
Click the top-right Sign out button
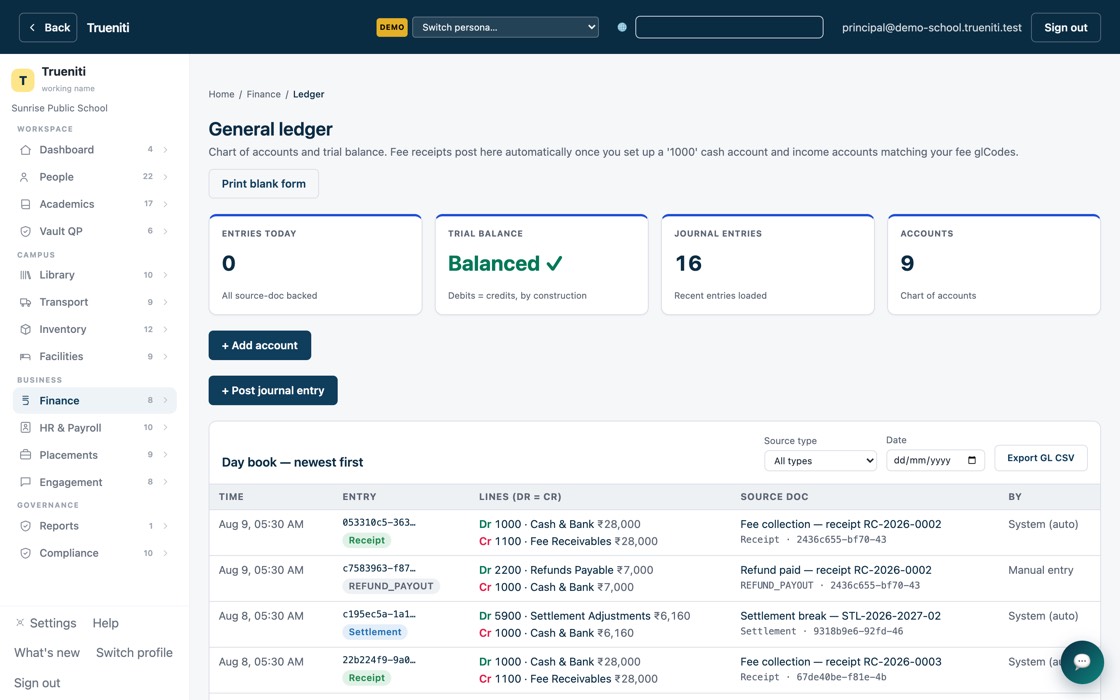(x=1066, y=27)
